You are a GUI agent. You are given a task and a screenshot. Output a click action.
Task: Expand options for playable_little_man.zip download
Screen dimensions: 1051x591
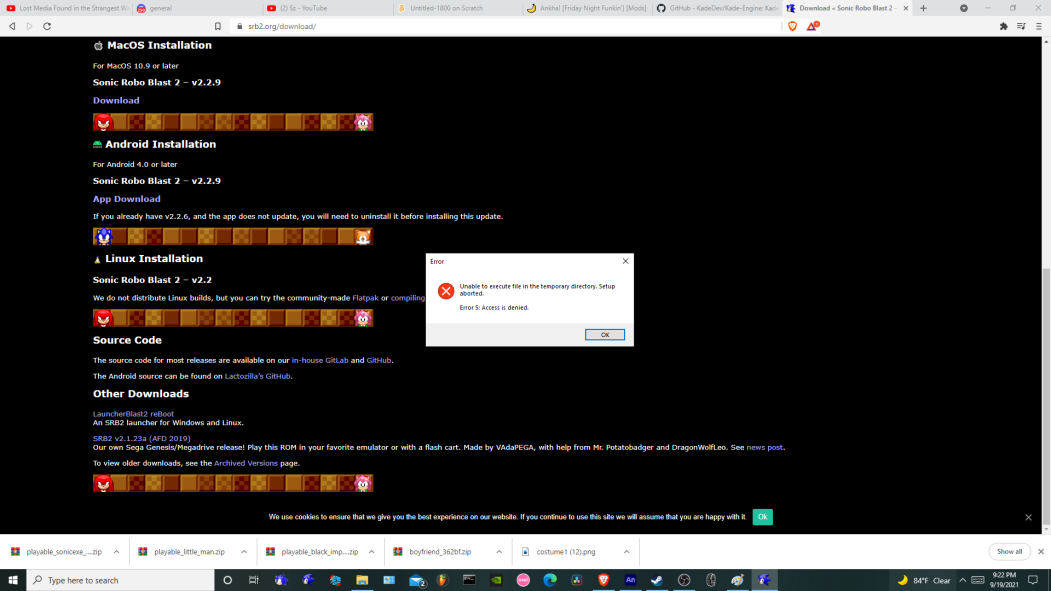[x=244, y=552]
